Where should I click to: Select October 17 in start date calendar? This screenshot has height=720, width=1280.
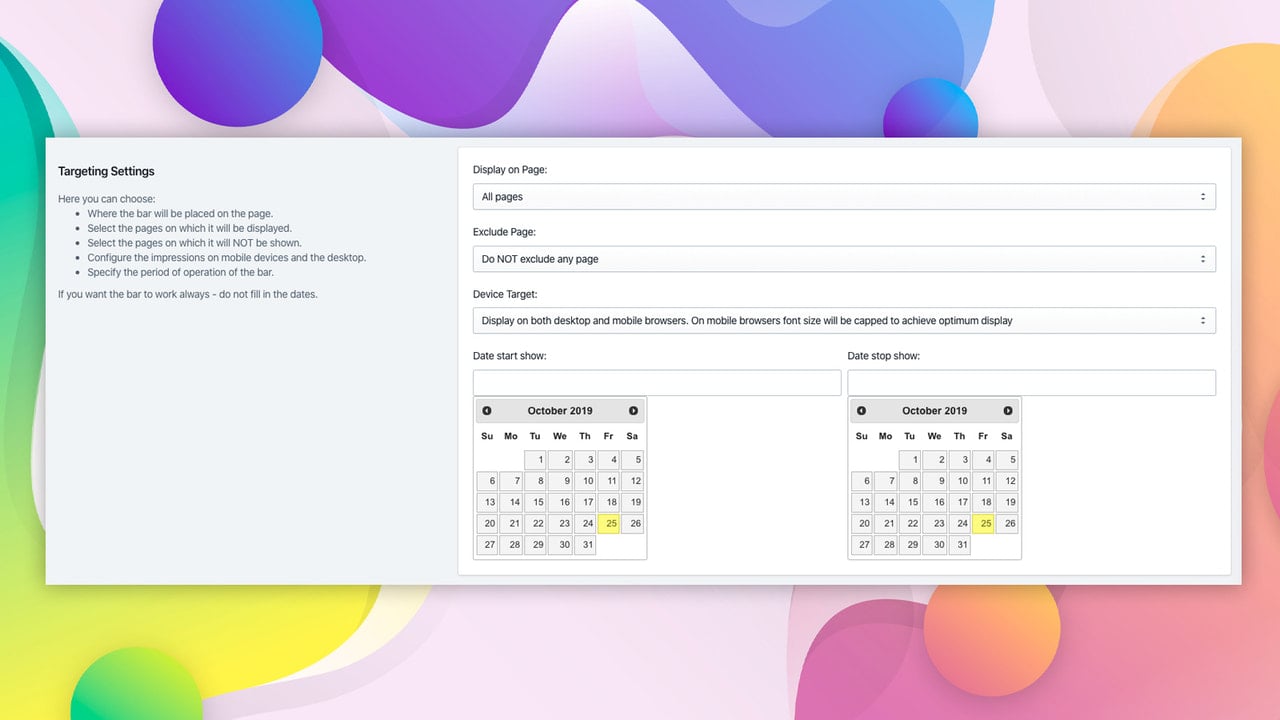pyautogui.click(x=584, y=502)
